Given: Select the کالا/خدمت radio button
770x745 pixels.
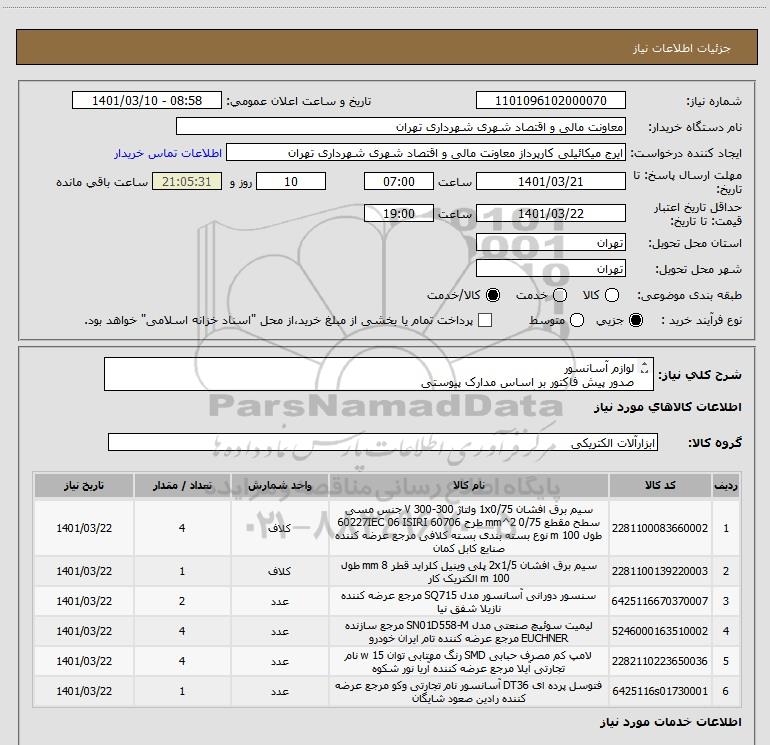Looking at the screenshot, I should pyautogui.click(x=493, y=295).
